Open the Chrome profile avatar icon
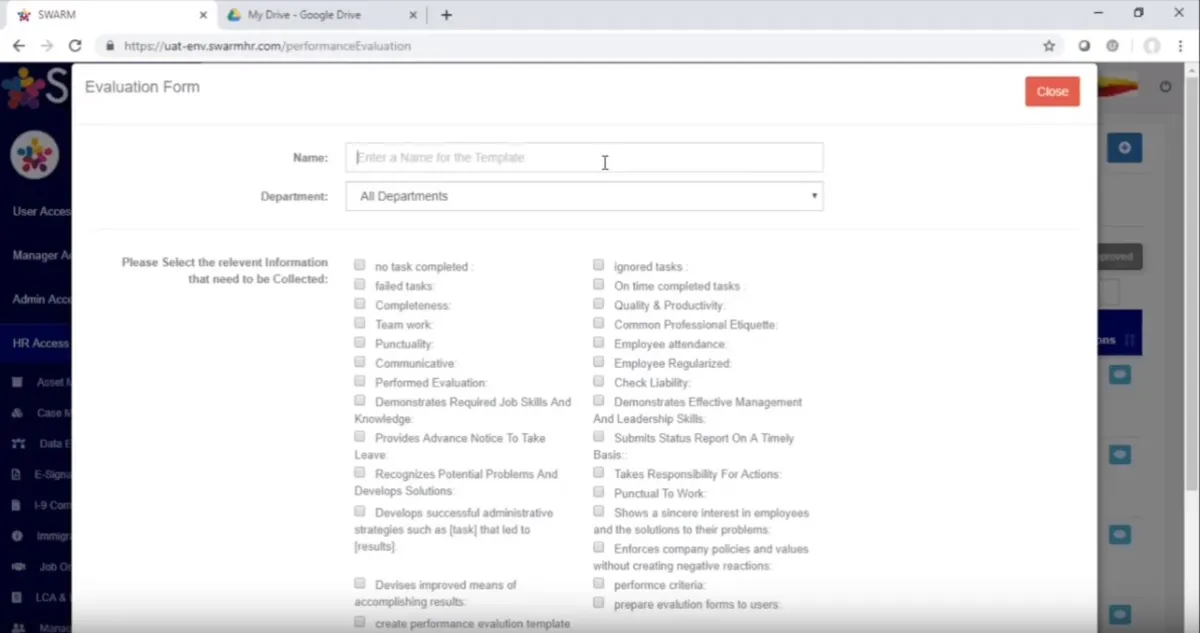Image resolution: width=1200 pixels, height=633 pixels. pyautogui.click(x=1152, y=46)
